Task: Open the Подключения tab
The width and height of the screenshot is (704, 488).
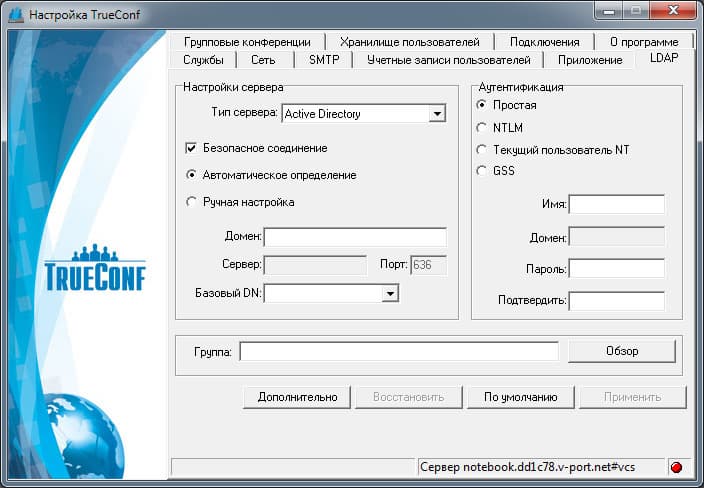Action: click(545, 42)
